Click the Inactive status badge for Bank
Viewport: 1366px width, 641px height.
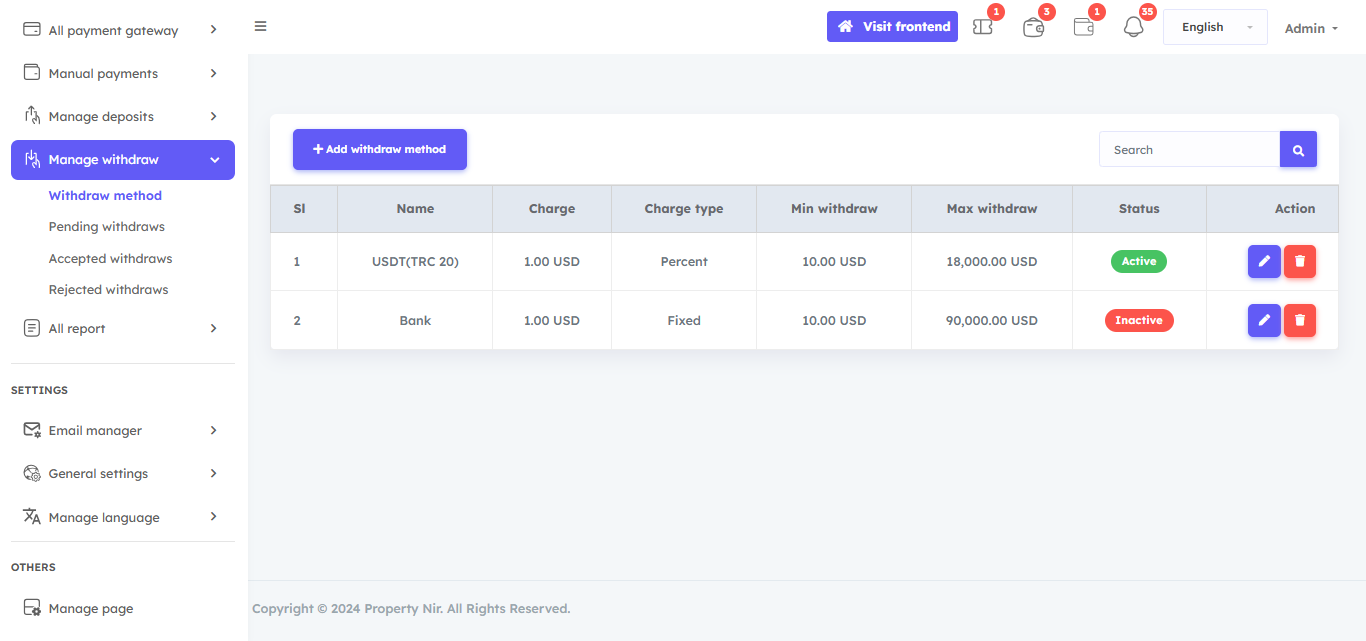1138,320
